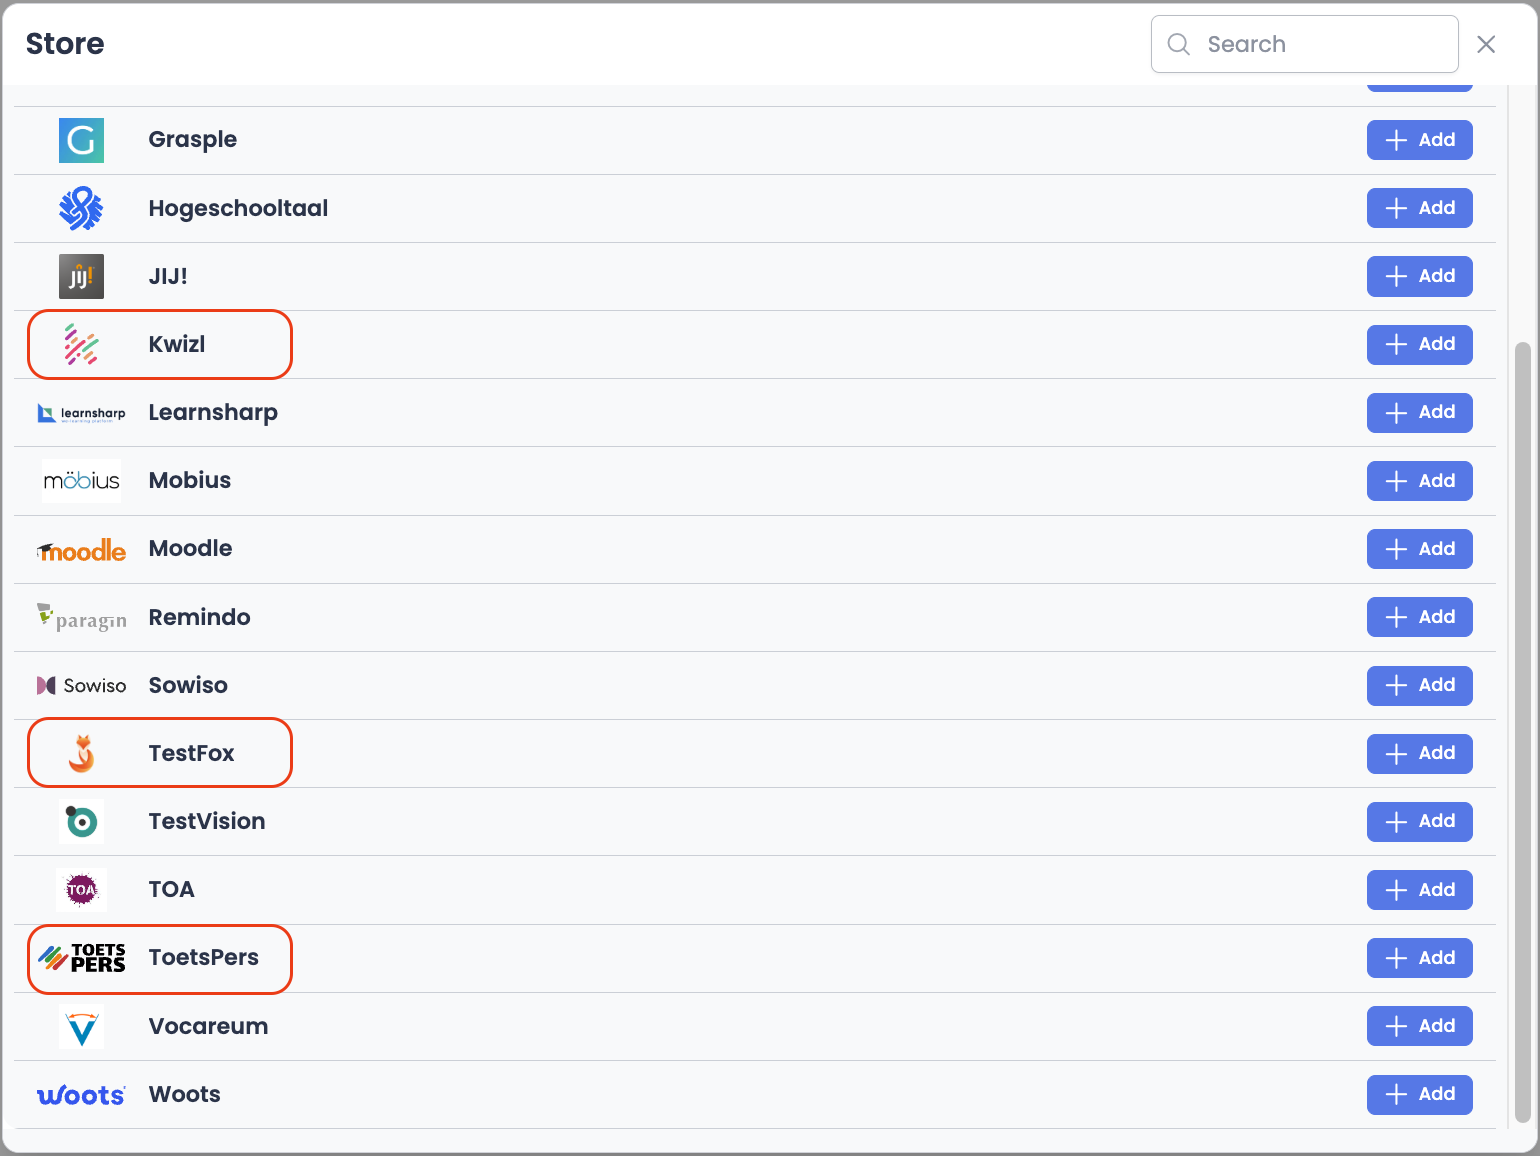Viewport: 1540px width, 1156px height.
Task: Select the Moodle name label
Action: [190, 548]
